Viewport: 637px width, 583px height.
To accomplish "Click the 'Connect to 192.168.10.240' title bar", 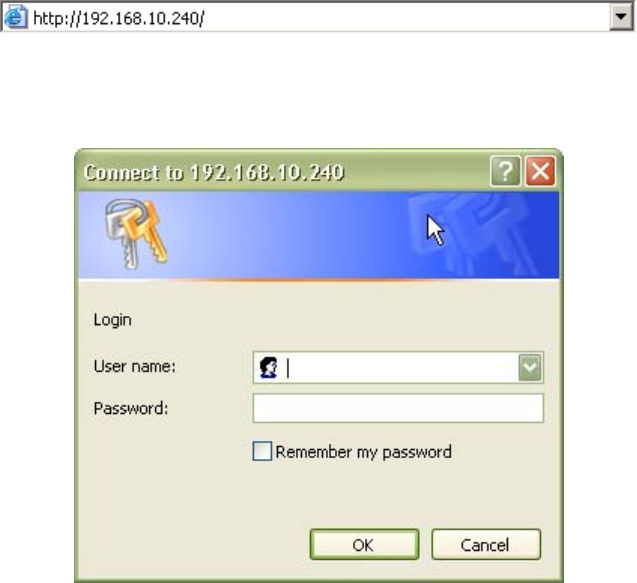I will [x=284, y=172].
